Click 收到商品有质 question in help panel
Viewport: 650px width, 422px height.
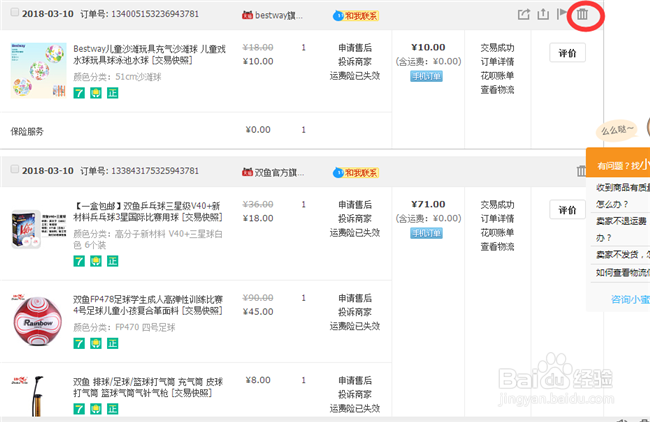[x=623, y=196]
